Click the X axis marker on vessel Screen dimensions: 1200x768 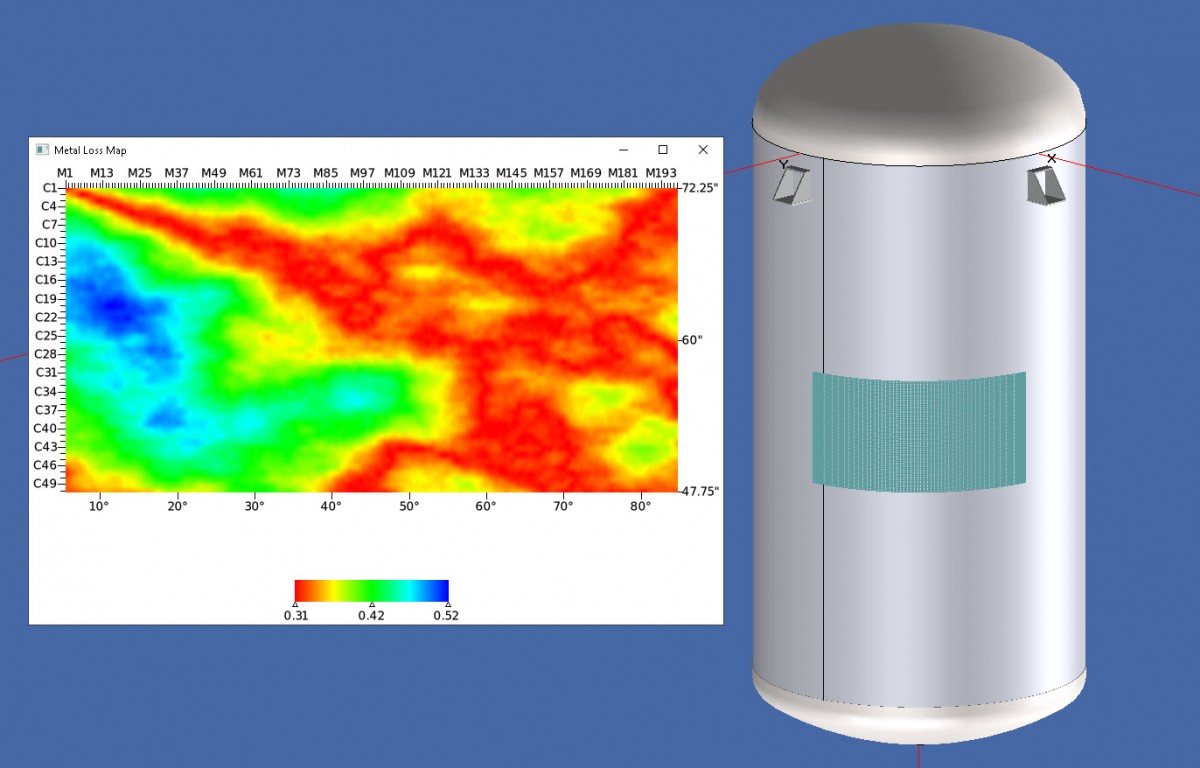point(1051,158)
